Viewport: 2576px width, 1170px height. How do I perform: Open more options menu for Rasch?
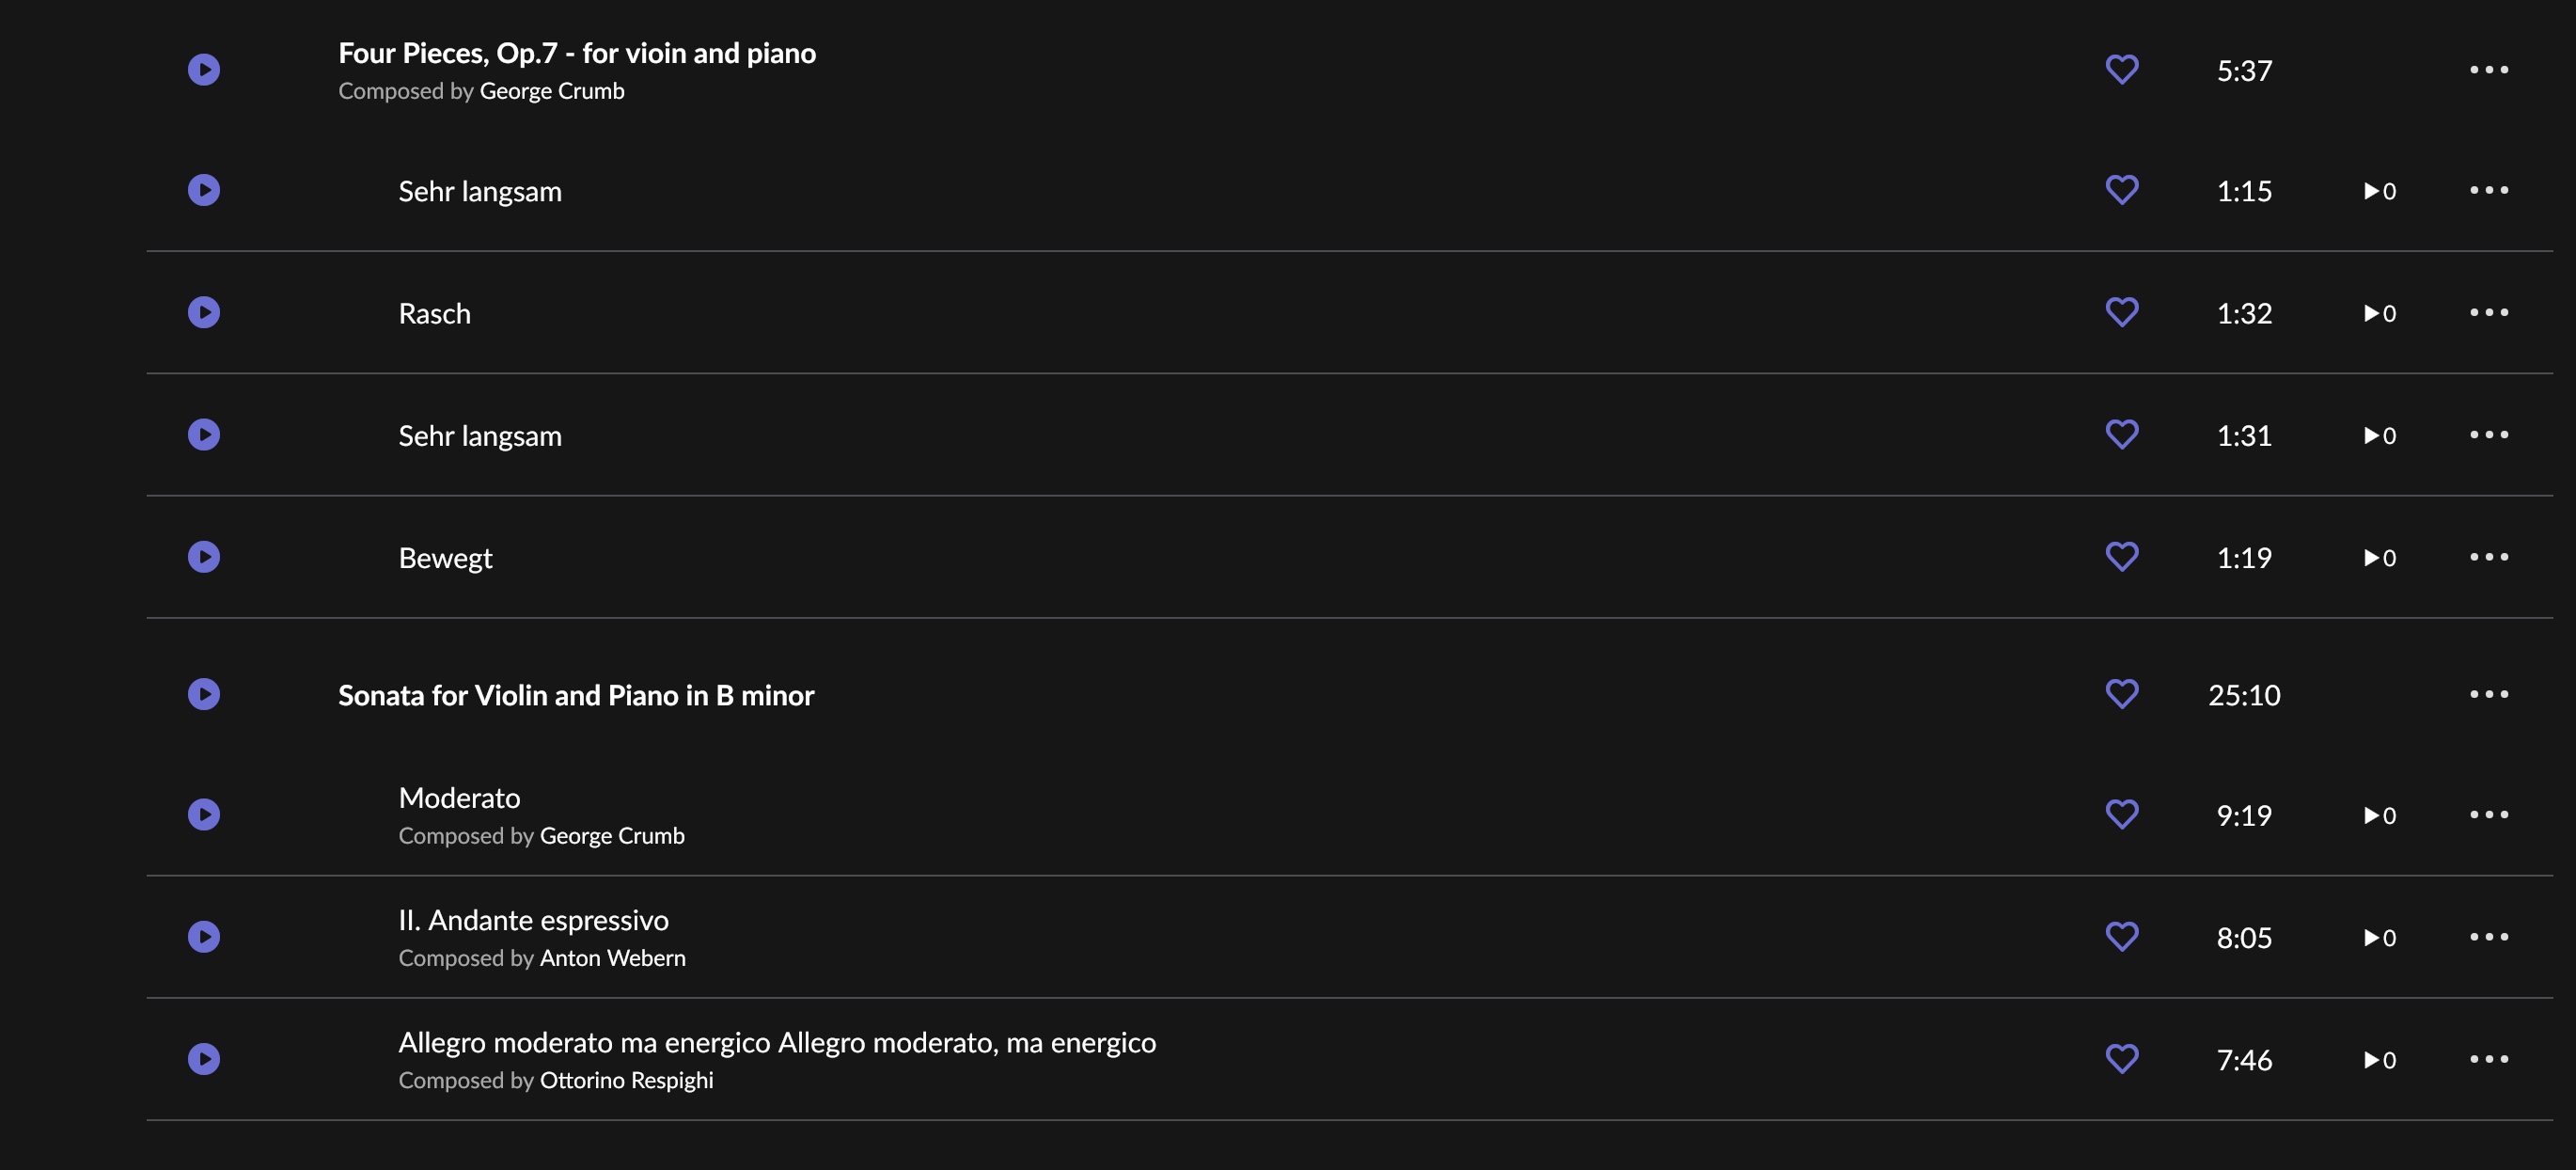click(x=2489, y=313)
